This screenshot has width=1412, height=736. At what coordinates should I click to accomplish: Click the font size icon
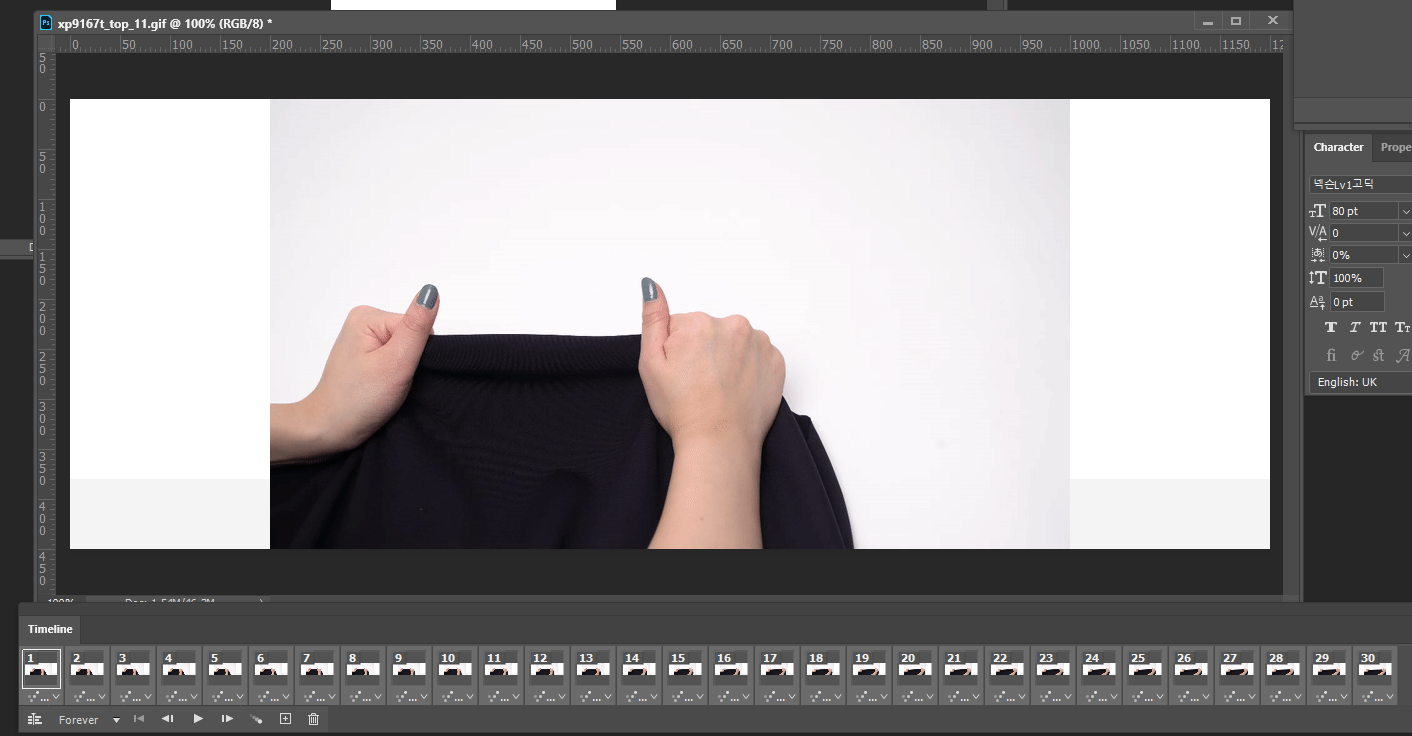click(1318, 211)
